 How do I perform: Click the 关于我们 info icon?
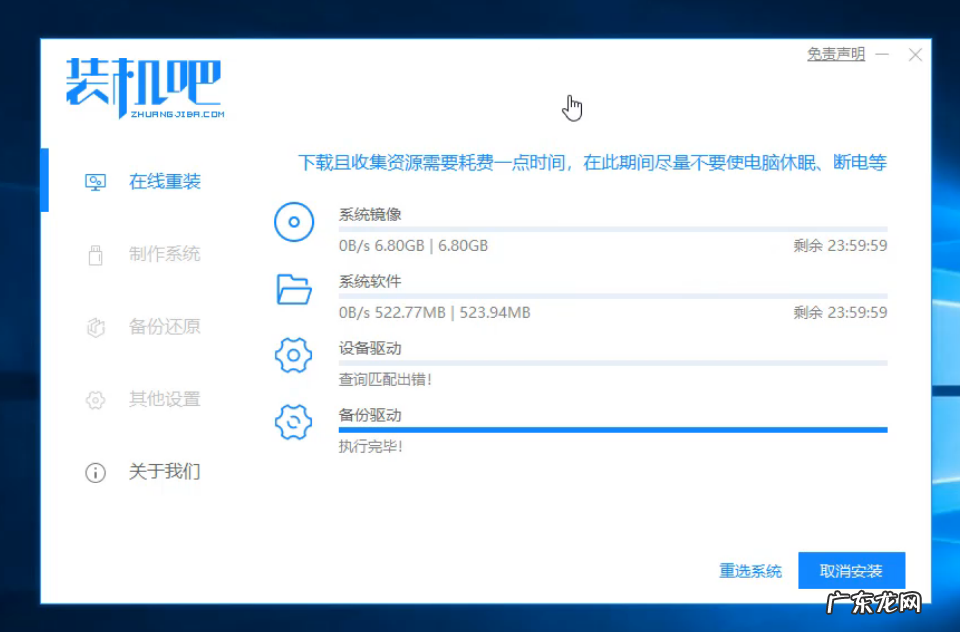point(95,472)
